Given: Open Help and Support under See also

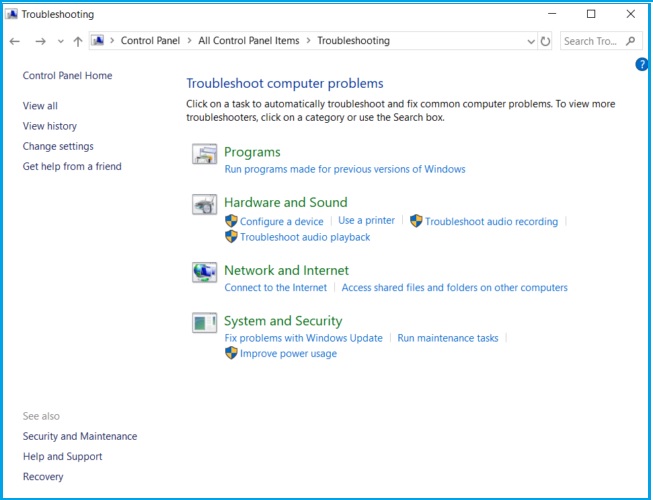Looking at the screenshot, I should point(62,456).
